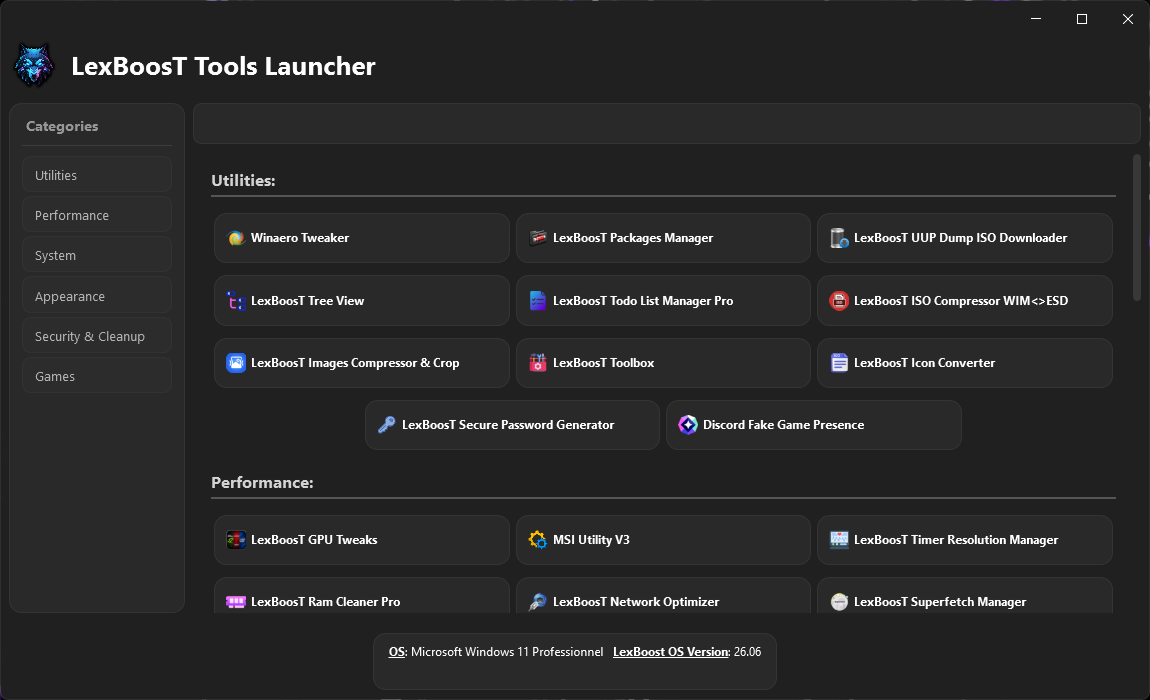The height and width of the screenshot is (700, 1150).
Task: Click the 'Categories' sidebar heading
Action: pos(62,126)
